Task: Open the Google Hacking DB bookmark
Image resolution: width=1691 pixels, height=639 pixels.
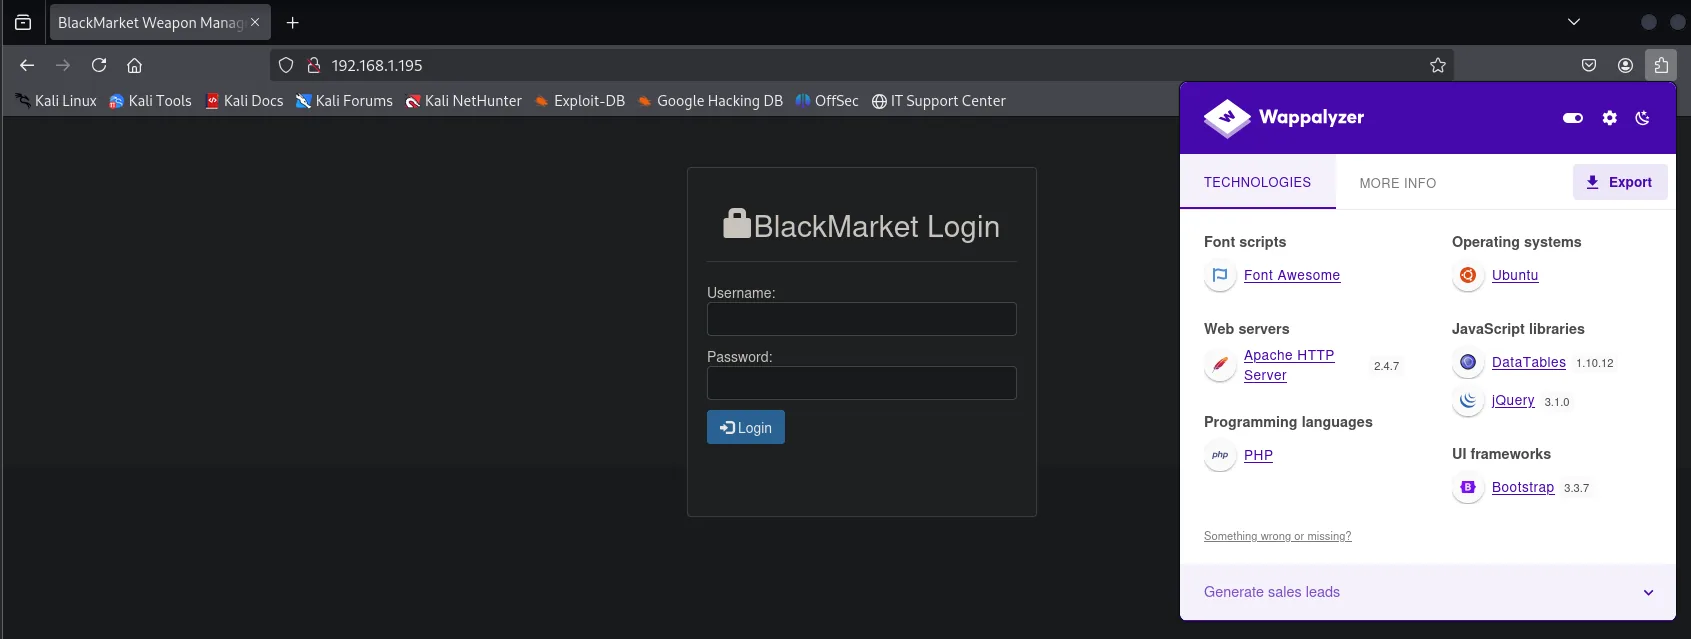Action: [x=710, y=101]
